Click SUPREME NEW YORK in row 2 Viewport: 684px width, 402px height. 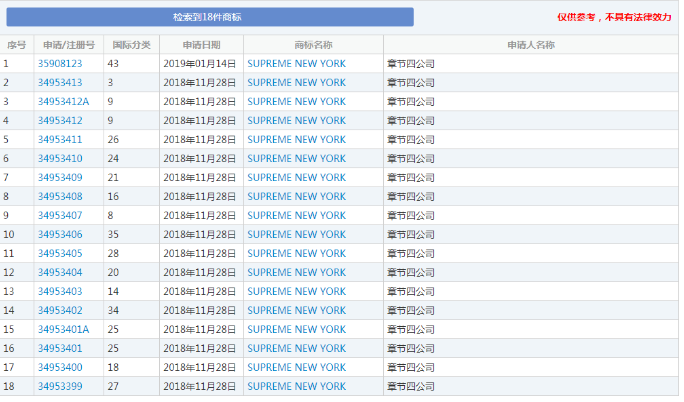(297, 82)
